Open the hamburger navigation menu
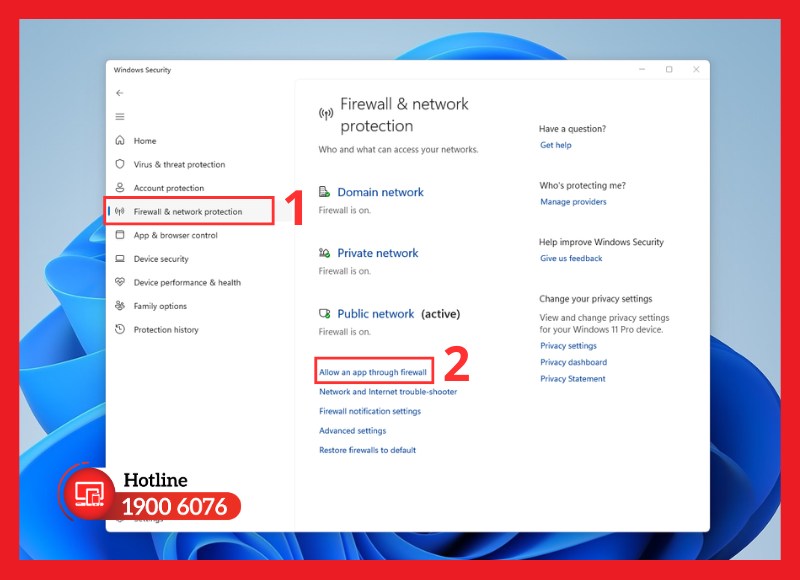This screenshot has height=580, width=800. pyautogui.click(x=120, y=117)
